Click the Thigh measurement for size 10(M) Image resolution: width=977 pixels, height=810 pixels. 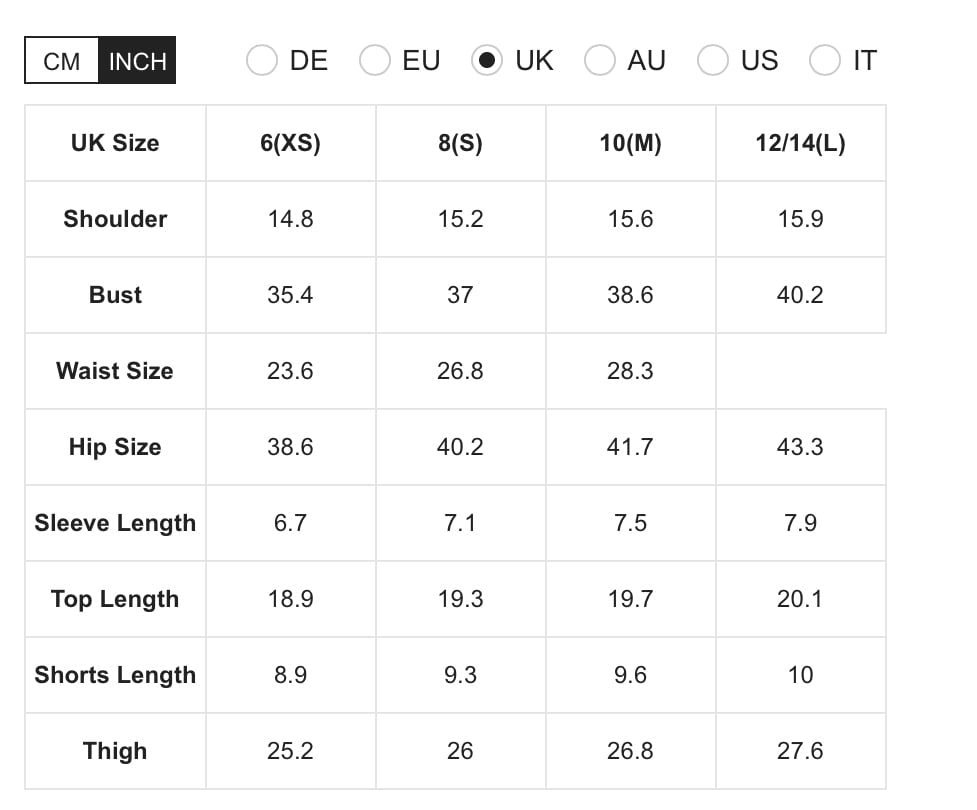[630, 751]
